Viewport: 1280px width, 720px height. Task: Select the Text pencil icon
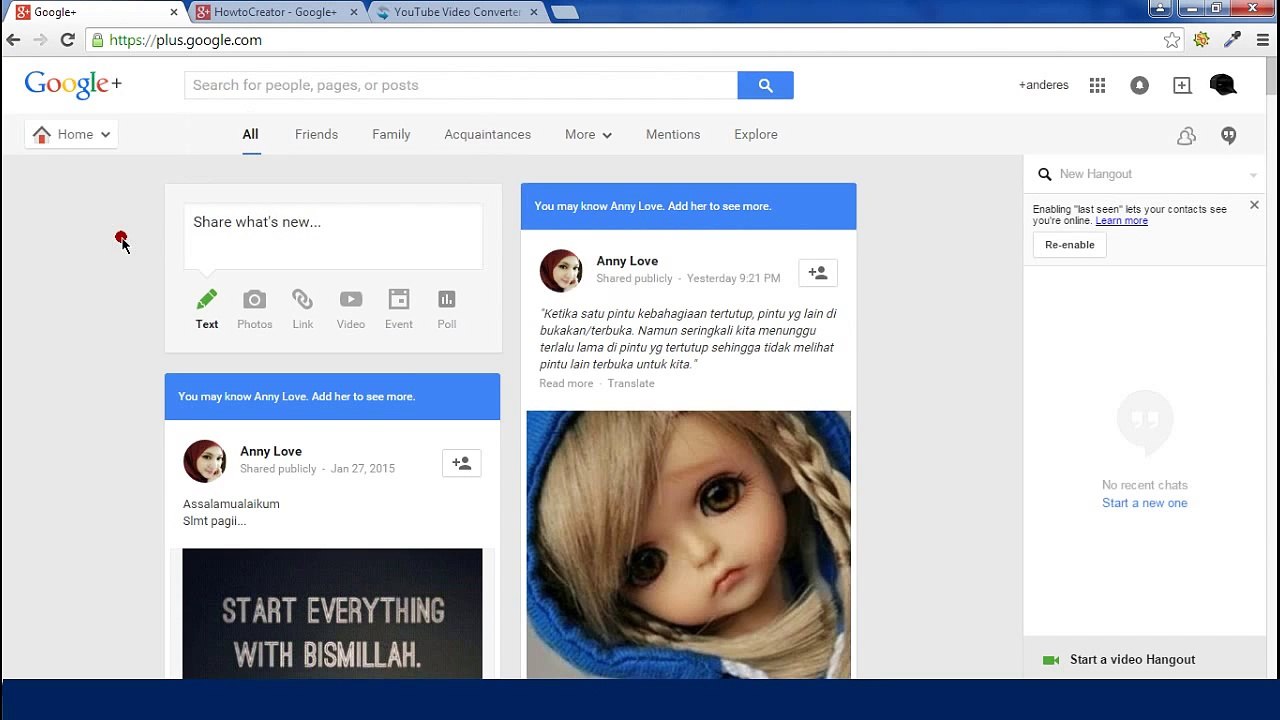(x=207, y=299)
